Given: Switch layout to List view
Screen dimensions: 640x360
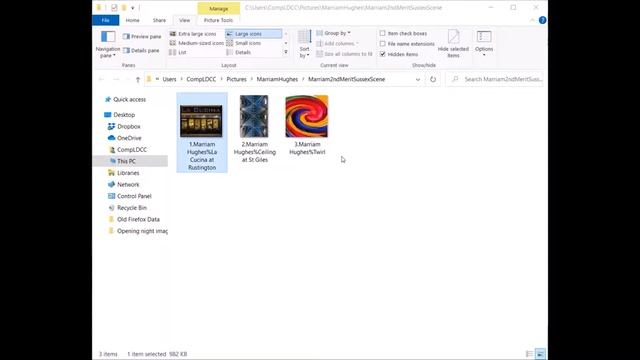Looking at the screenshot, I should [178, 53].
